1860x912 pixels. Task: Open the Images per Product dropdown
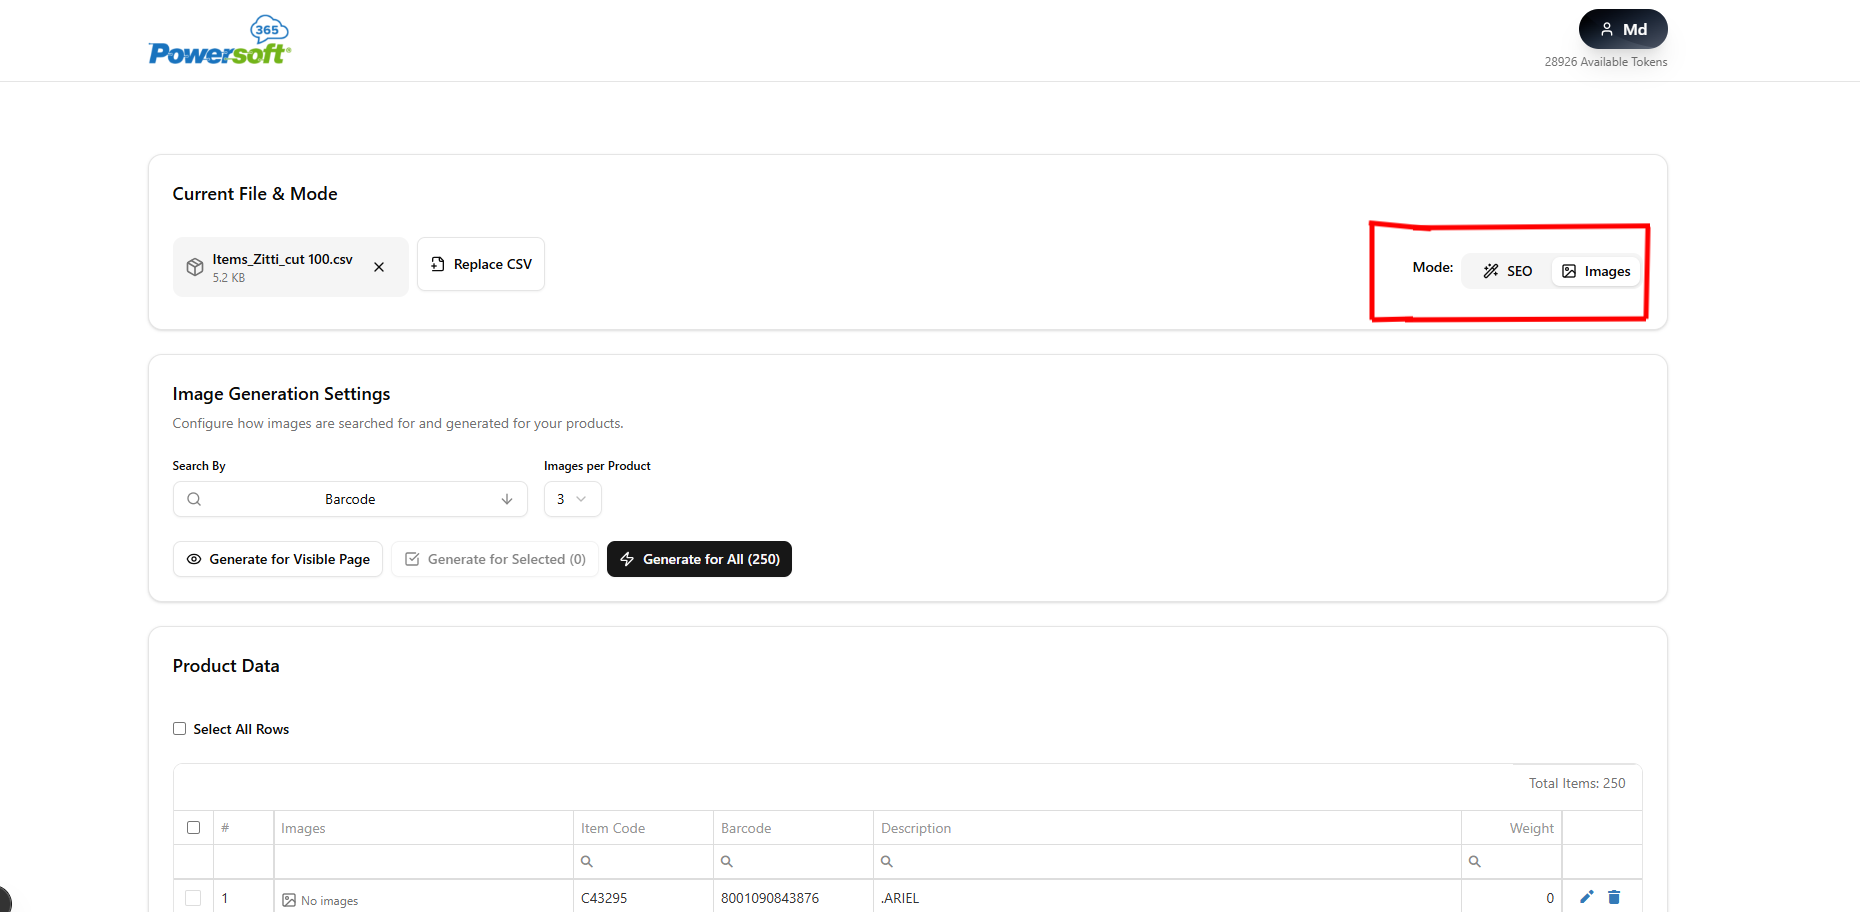pyautogui.click(x=572, y=499)
